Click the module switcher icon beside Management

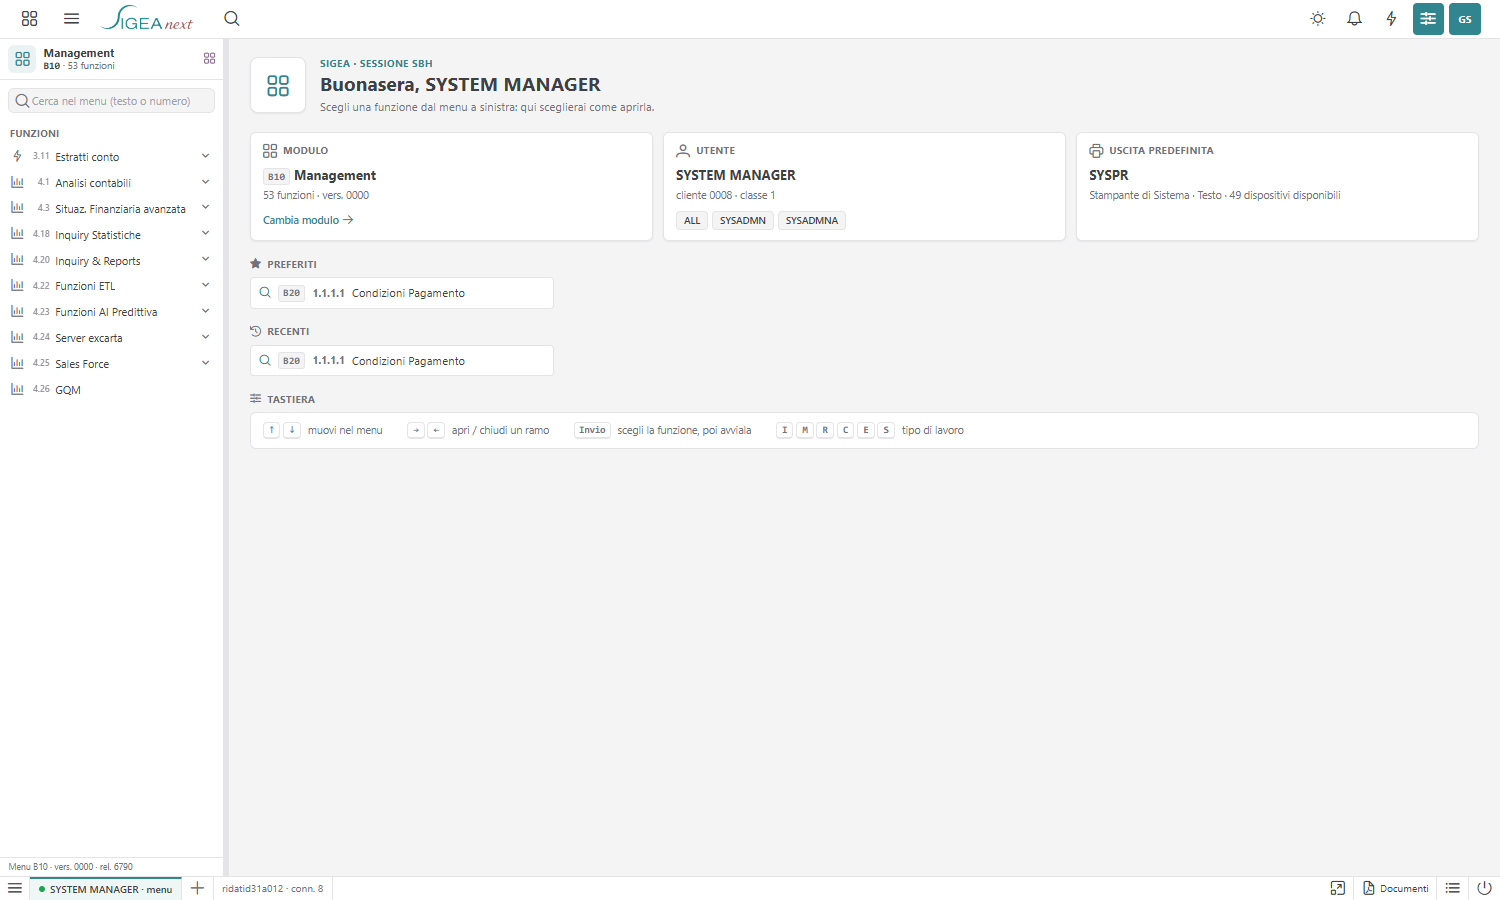(209, 59)
